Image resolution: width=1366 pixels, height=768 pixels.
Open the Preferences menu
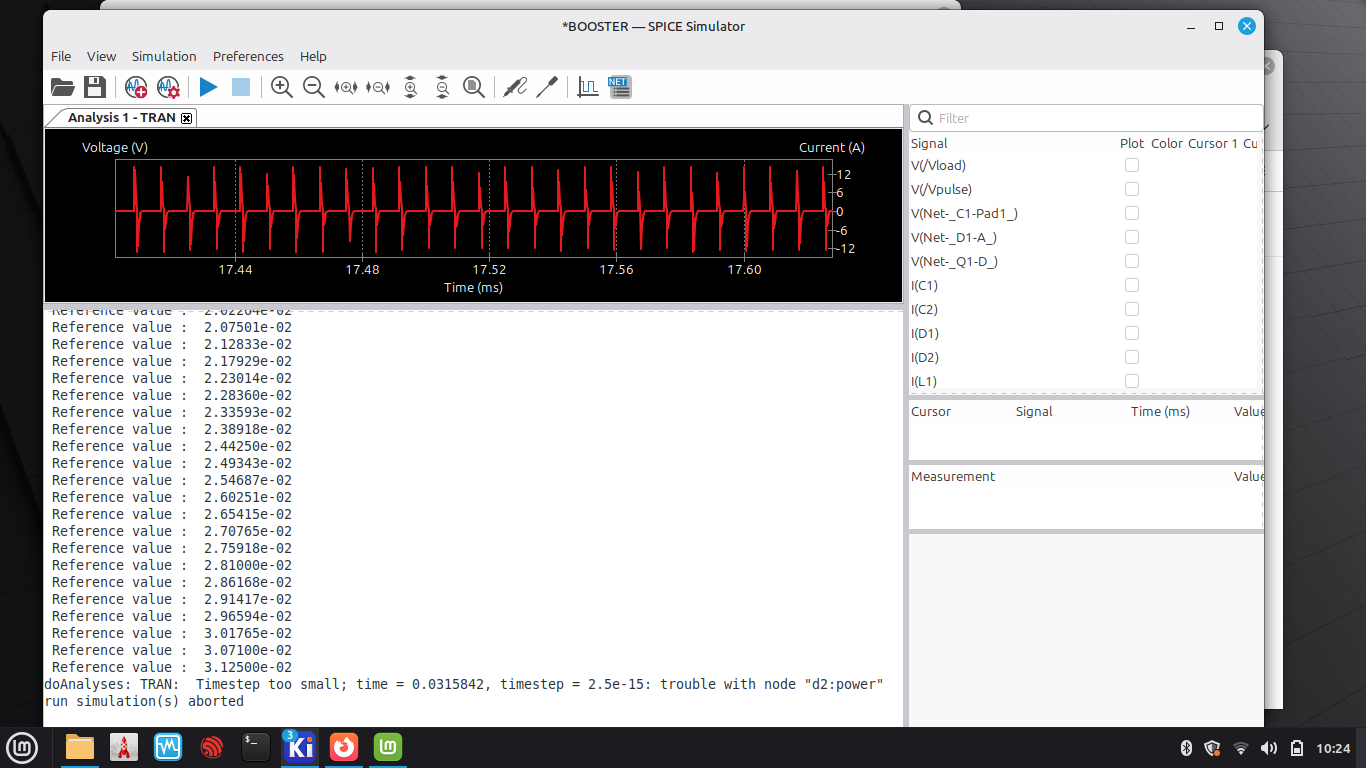click(248, 56)
